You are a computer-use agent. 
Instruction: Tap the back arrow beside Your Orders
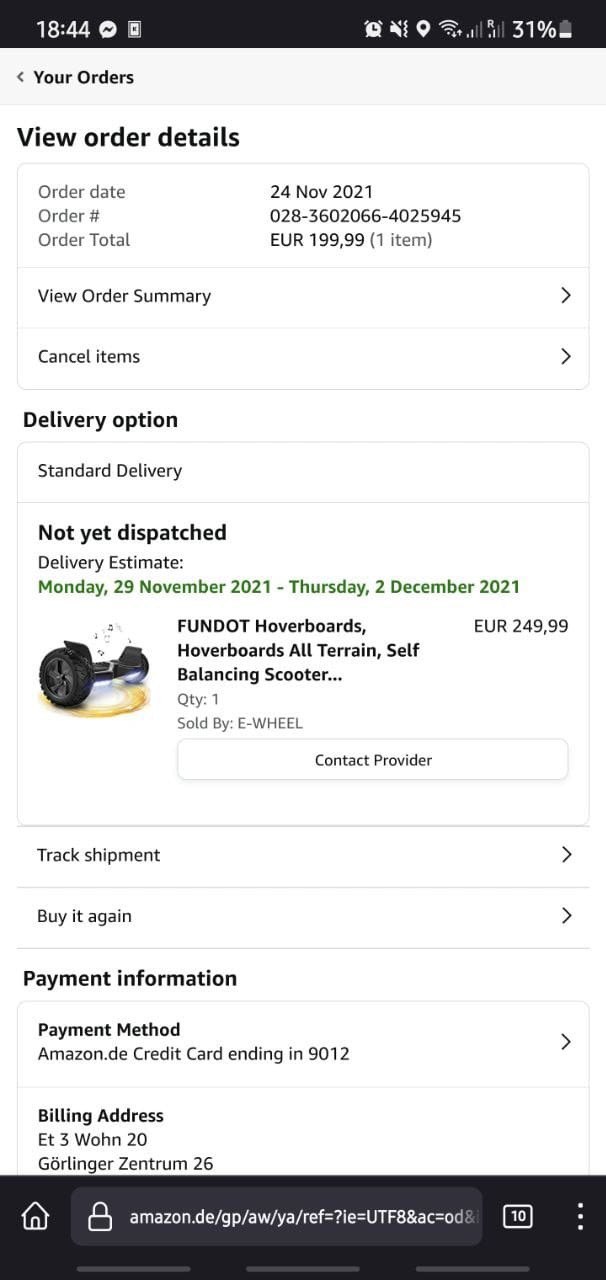pos(20,77)
